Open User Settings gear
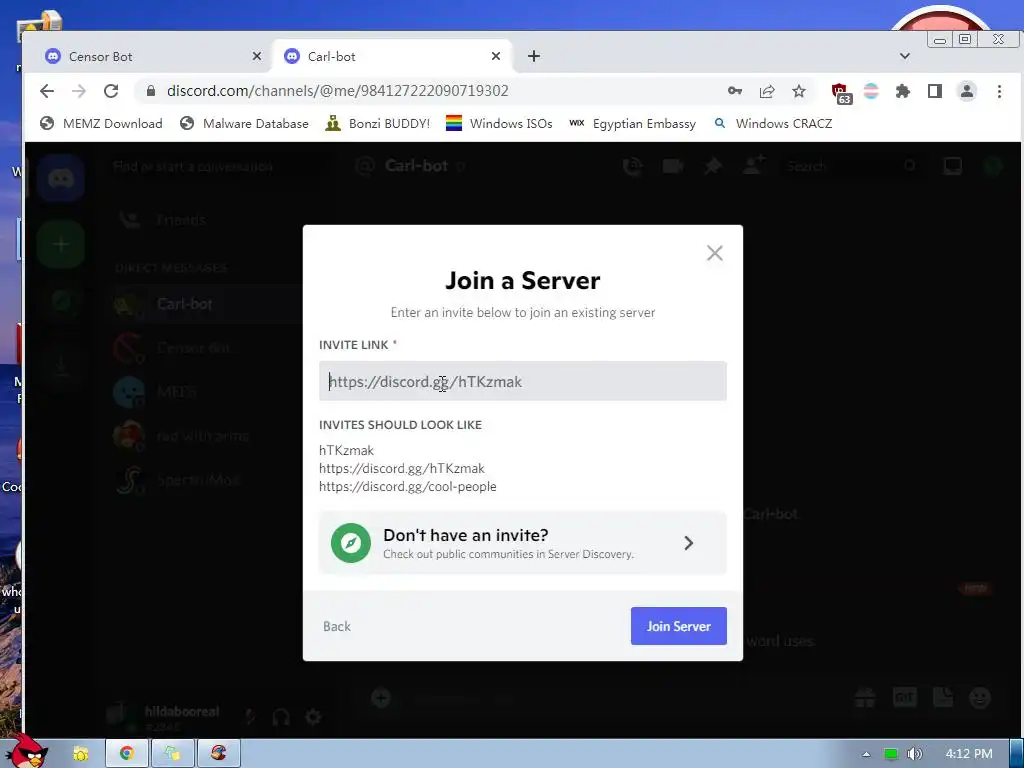Image resolution: width=1024 pixels, height=768 pixels. pyautogui.click(x=313, y=717)
